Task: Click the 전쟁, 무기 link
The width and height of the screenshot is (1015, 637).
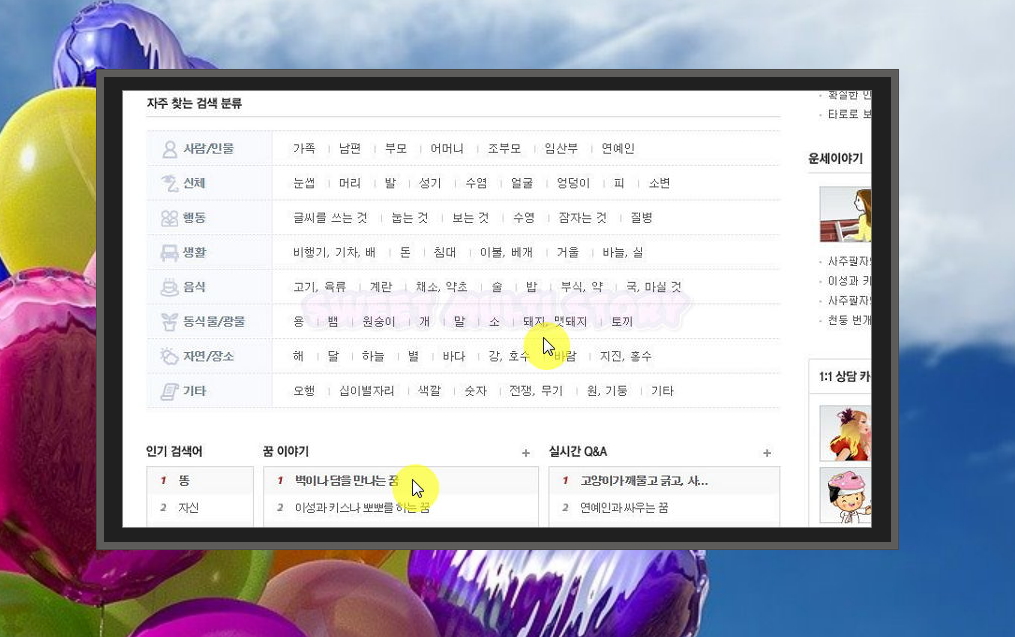Action: (536, 390)
